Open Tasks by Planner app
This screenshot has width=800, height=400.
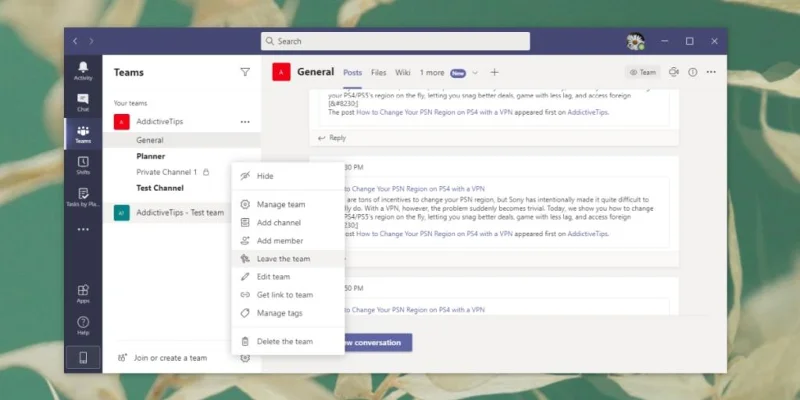tap(83, 197)
